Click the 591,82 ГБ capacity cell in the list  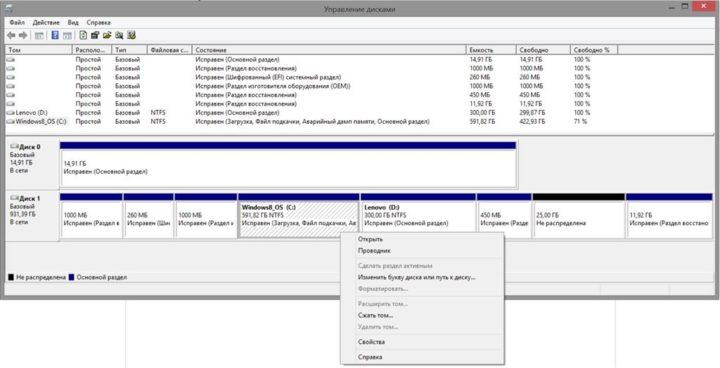482,122
